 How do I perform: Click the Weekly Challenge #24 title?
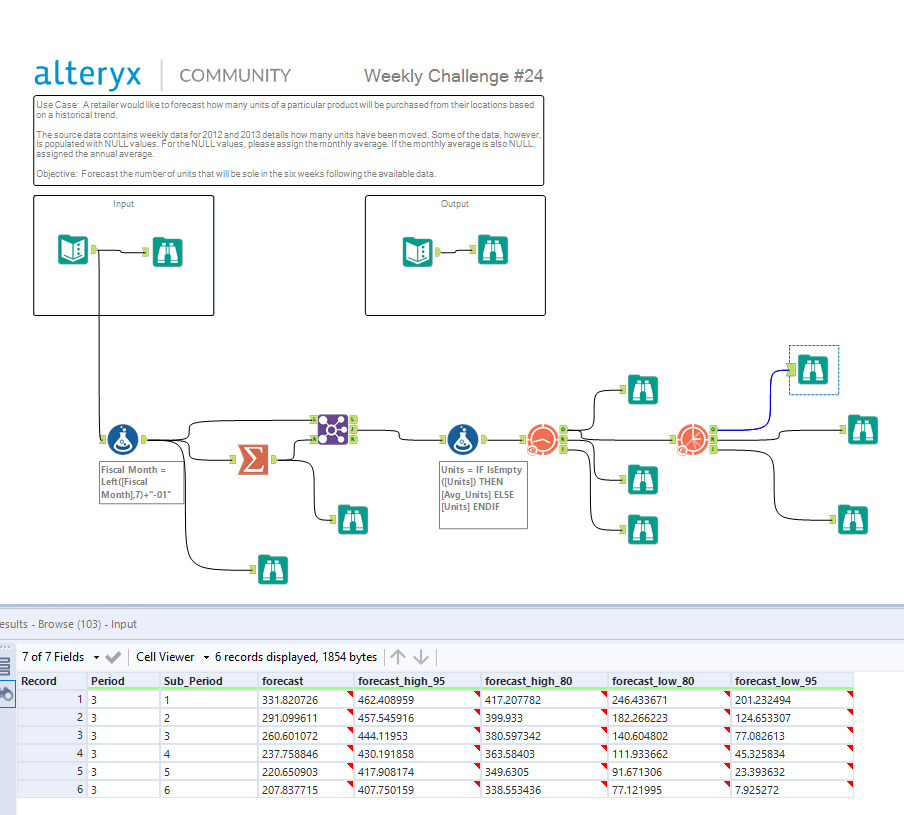pyautogui.click(x=453, y=76)
